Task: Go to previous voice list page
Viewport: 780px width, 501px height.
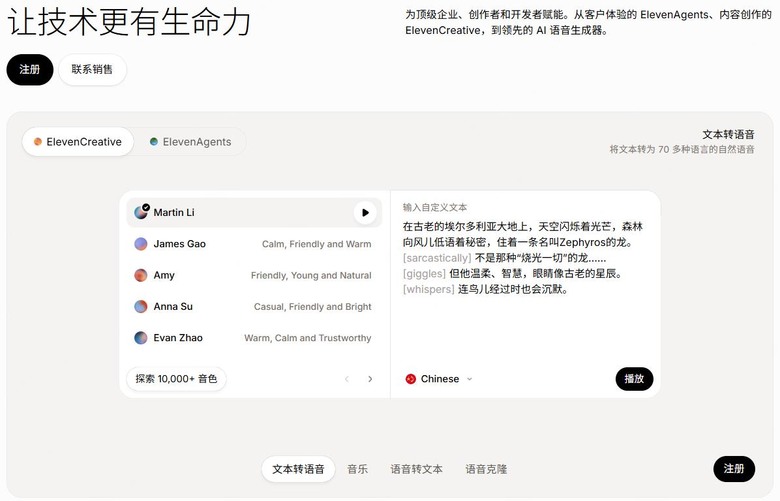Action: pos(347,379)
